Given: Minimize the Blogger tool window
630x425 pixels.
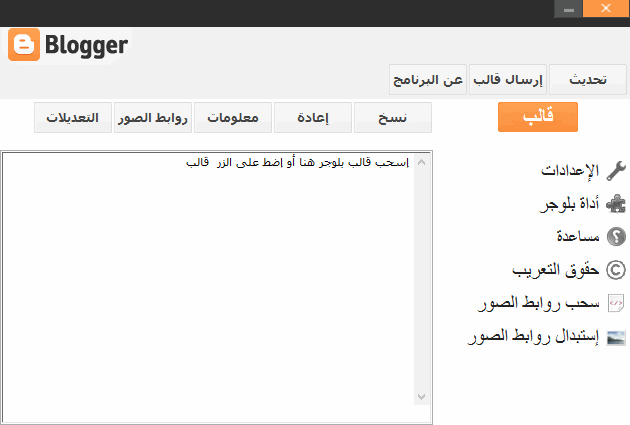Looking at the screenshot, I should [569, 9].
